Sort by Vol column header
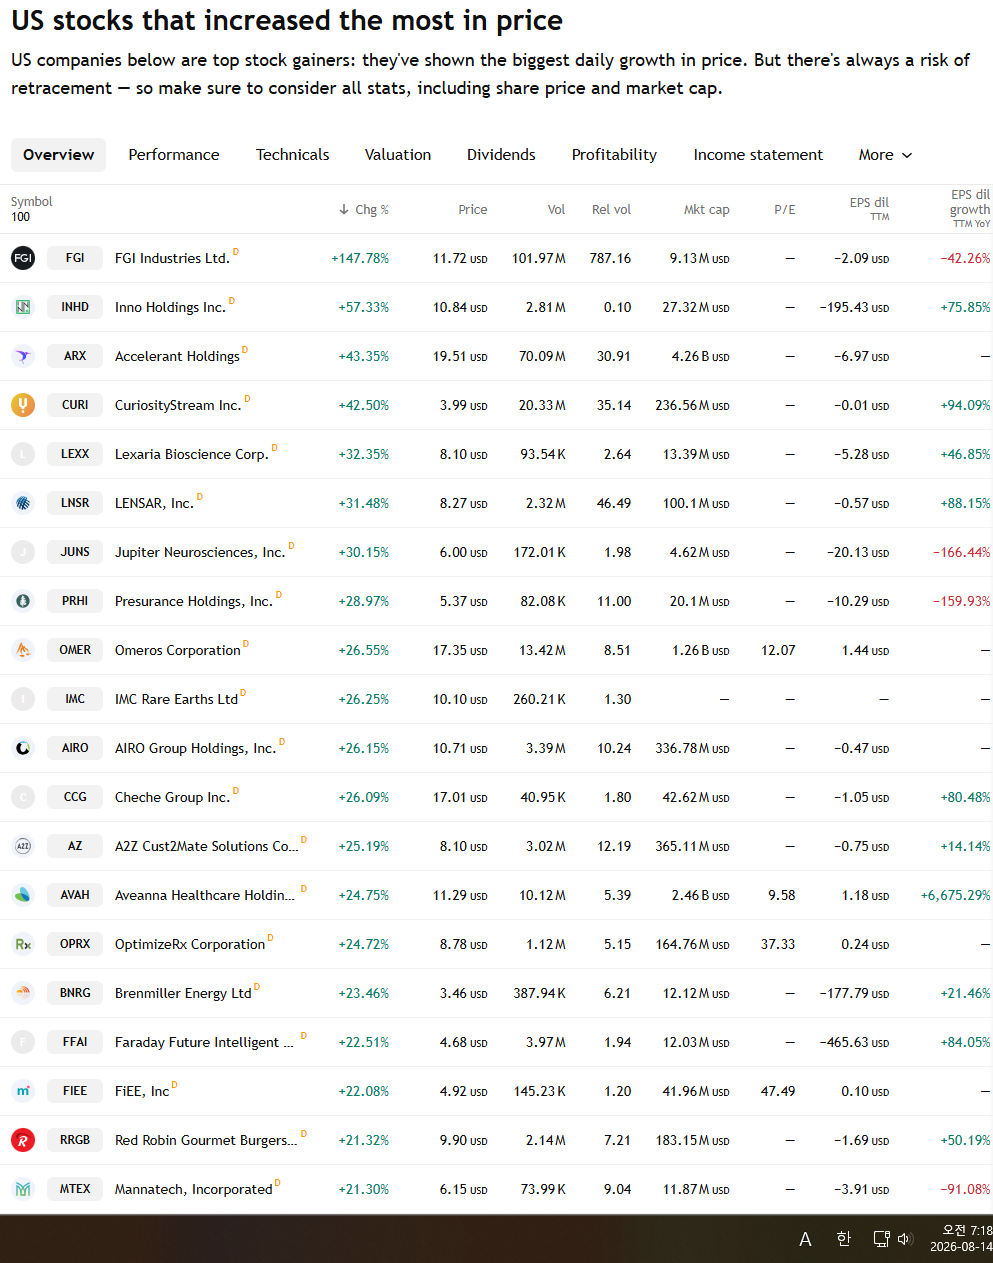Image resolution: width=993 pixels, height=1263 pixels. pos(556,210)
